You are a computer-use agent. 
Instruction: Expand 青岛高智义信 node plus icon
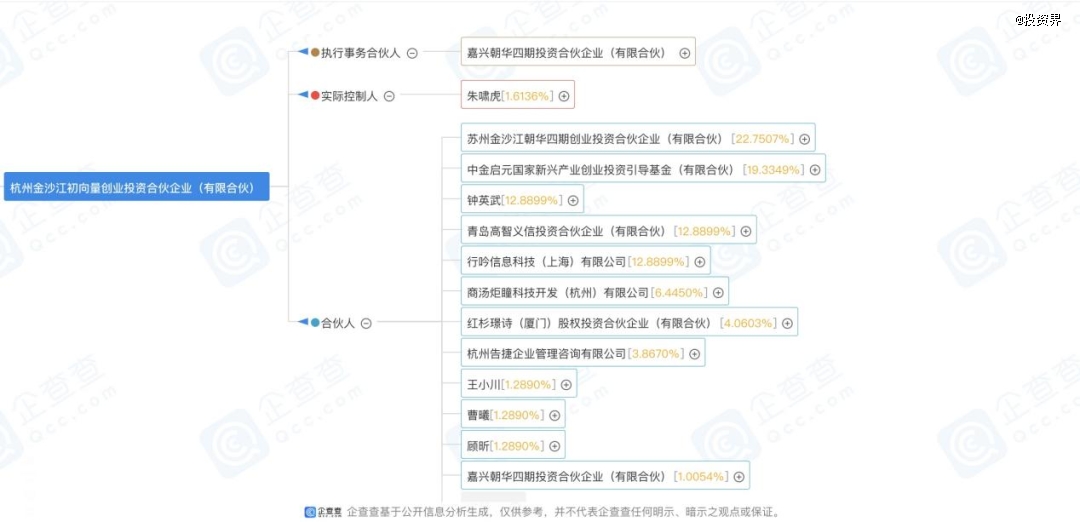tap(746, 231)
